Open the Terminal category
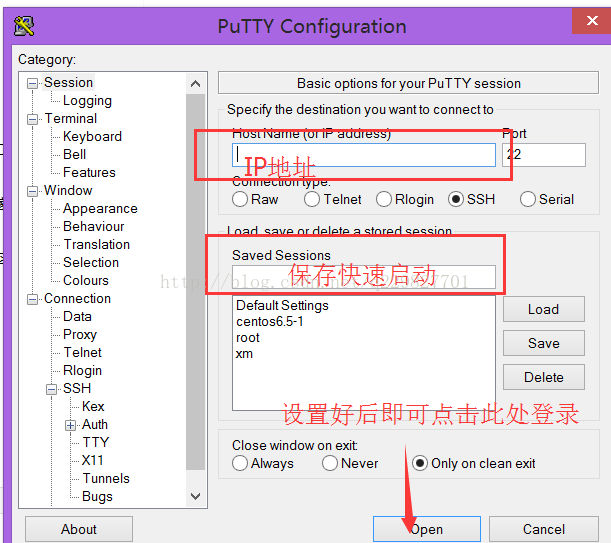The width and height of the screenshot is (611, 543). pos(71,119)
